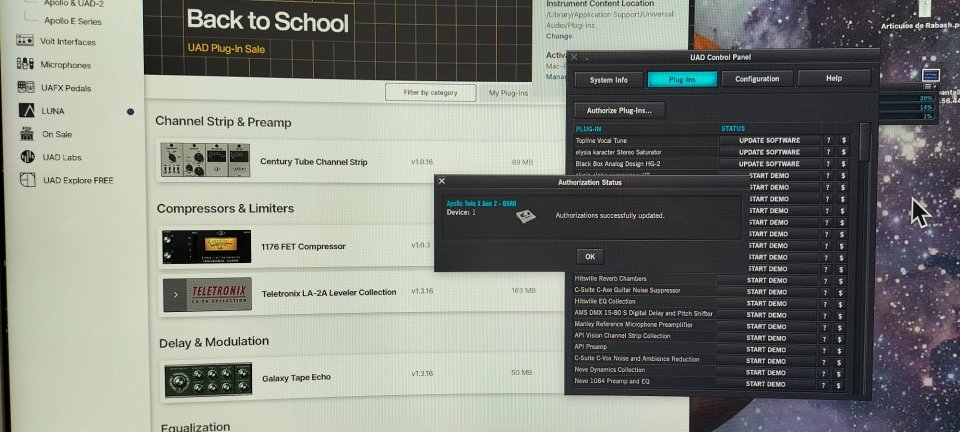Screen dimensions: 960x432
Task: Click the UAD Explore FREE icon
Action: [x=28, y=180]
